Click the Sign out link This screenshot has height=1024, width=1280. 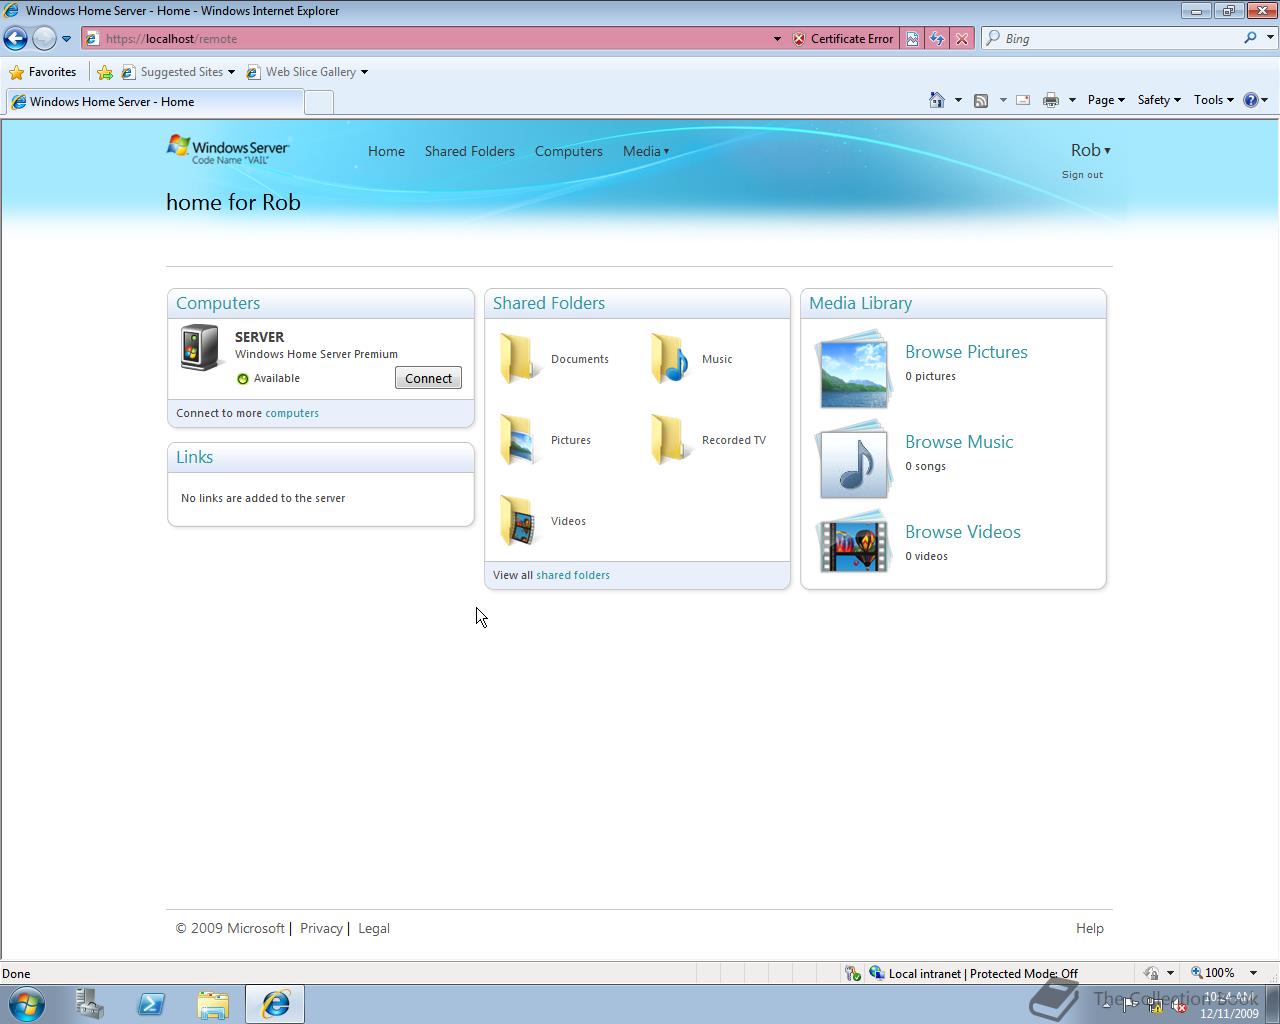pyautogui.click(x=1082, y=175)
